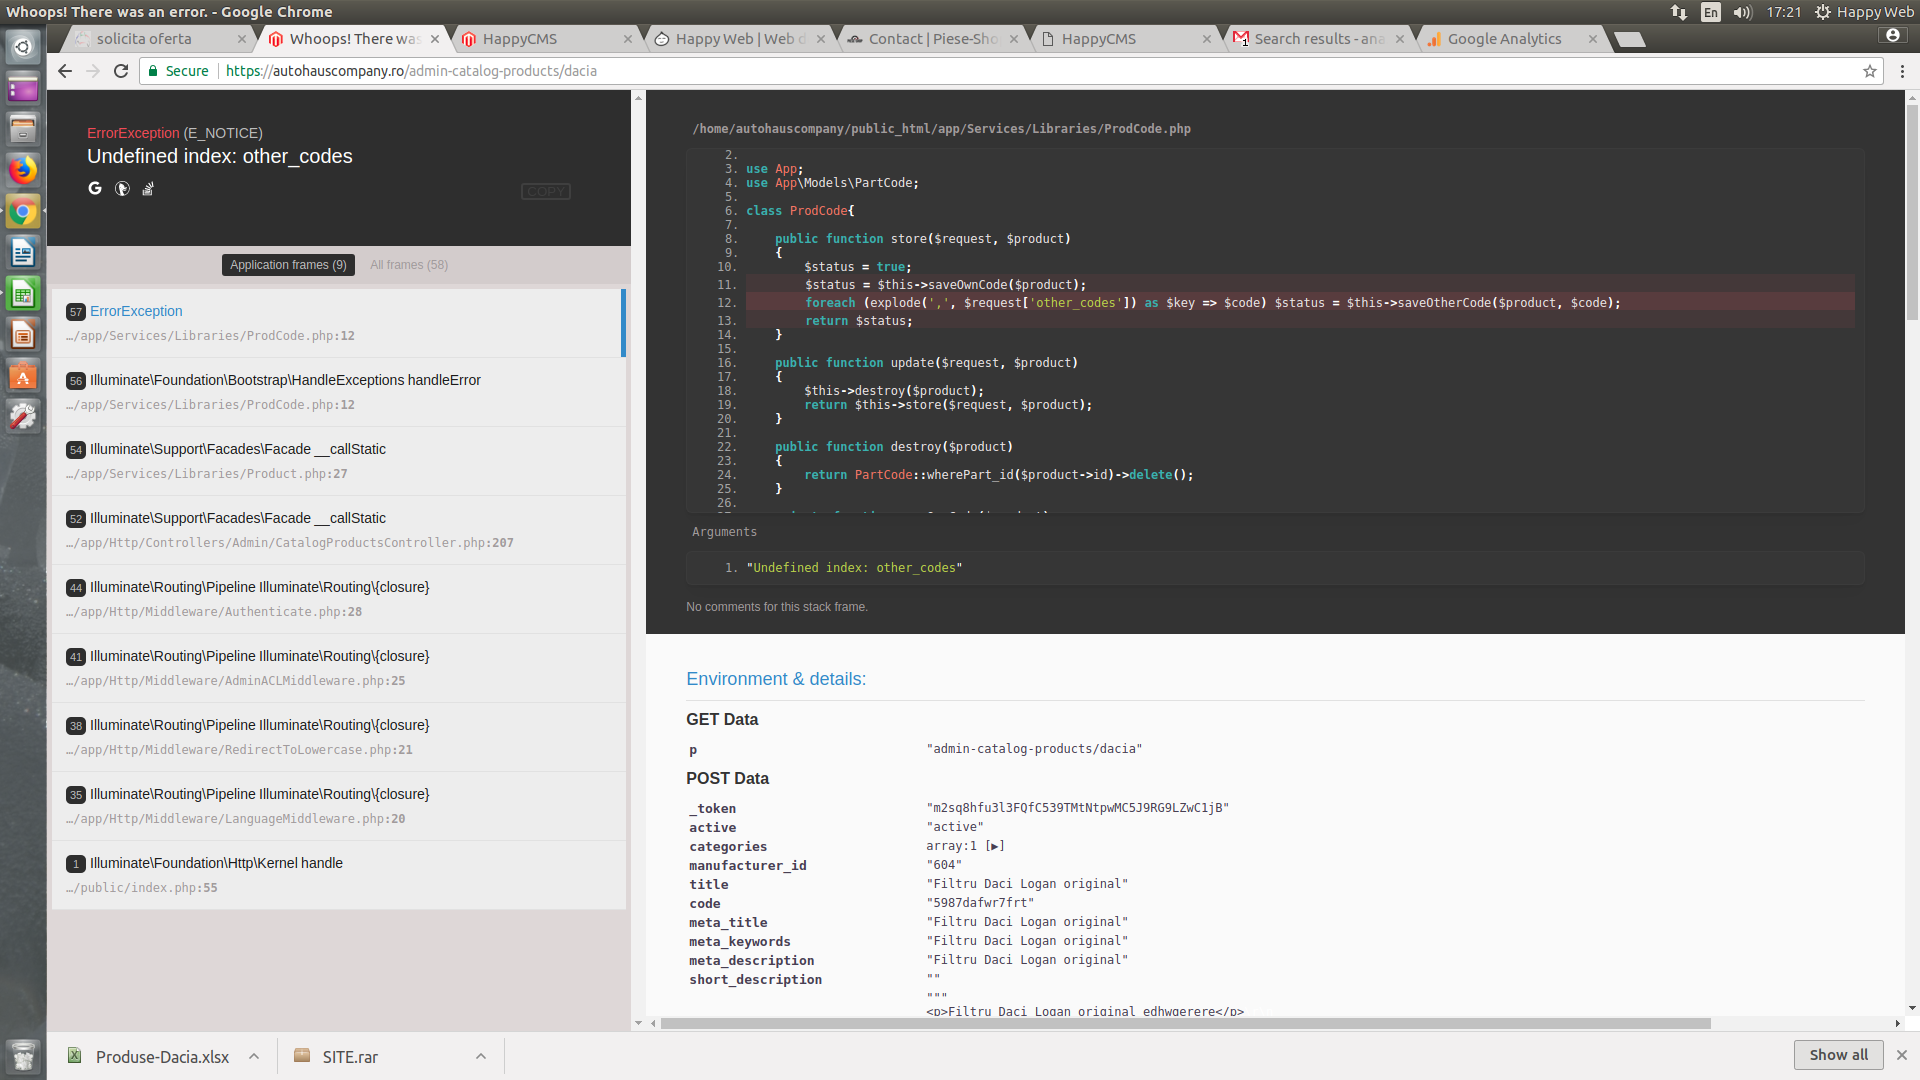This screenshot has height=1080, width=1920.
Task: Search the error on Google
Action: coord(95,188)
